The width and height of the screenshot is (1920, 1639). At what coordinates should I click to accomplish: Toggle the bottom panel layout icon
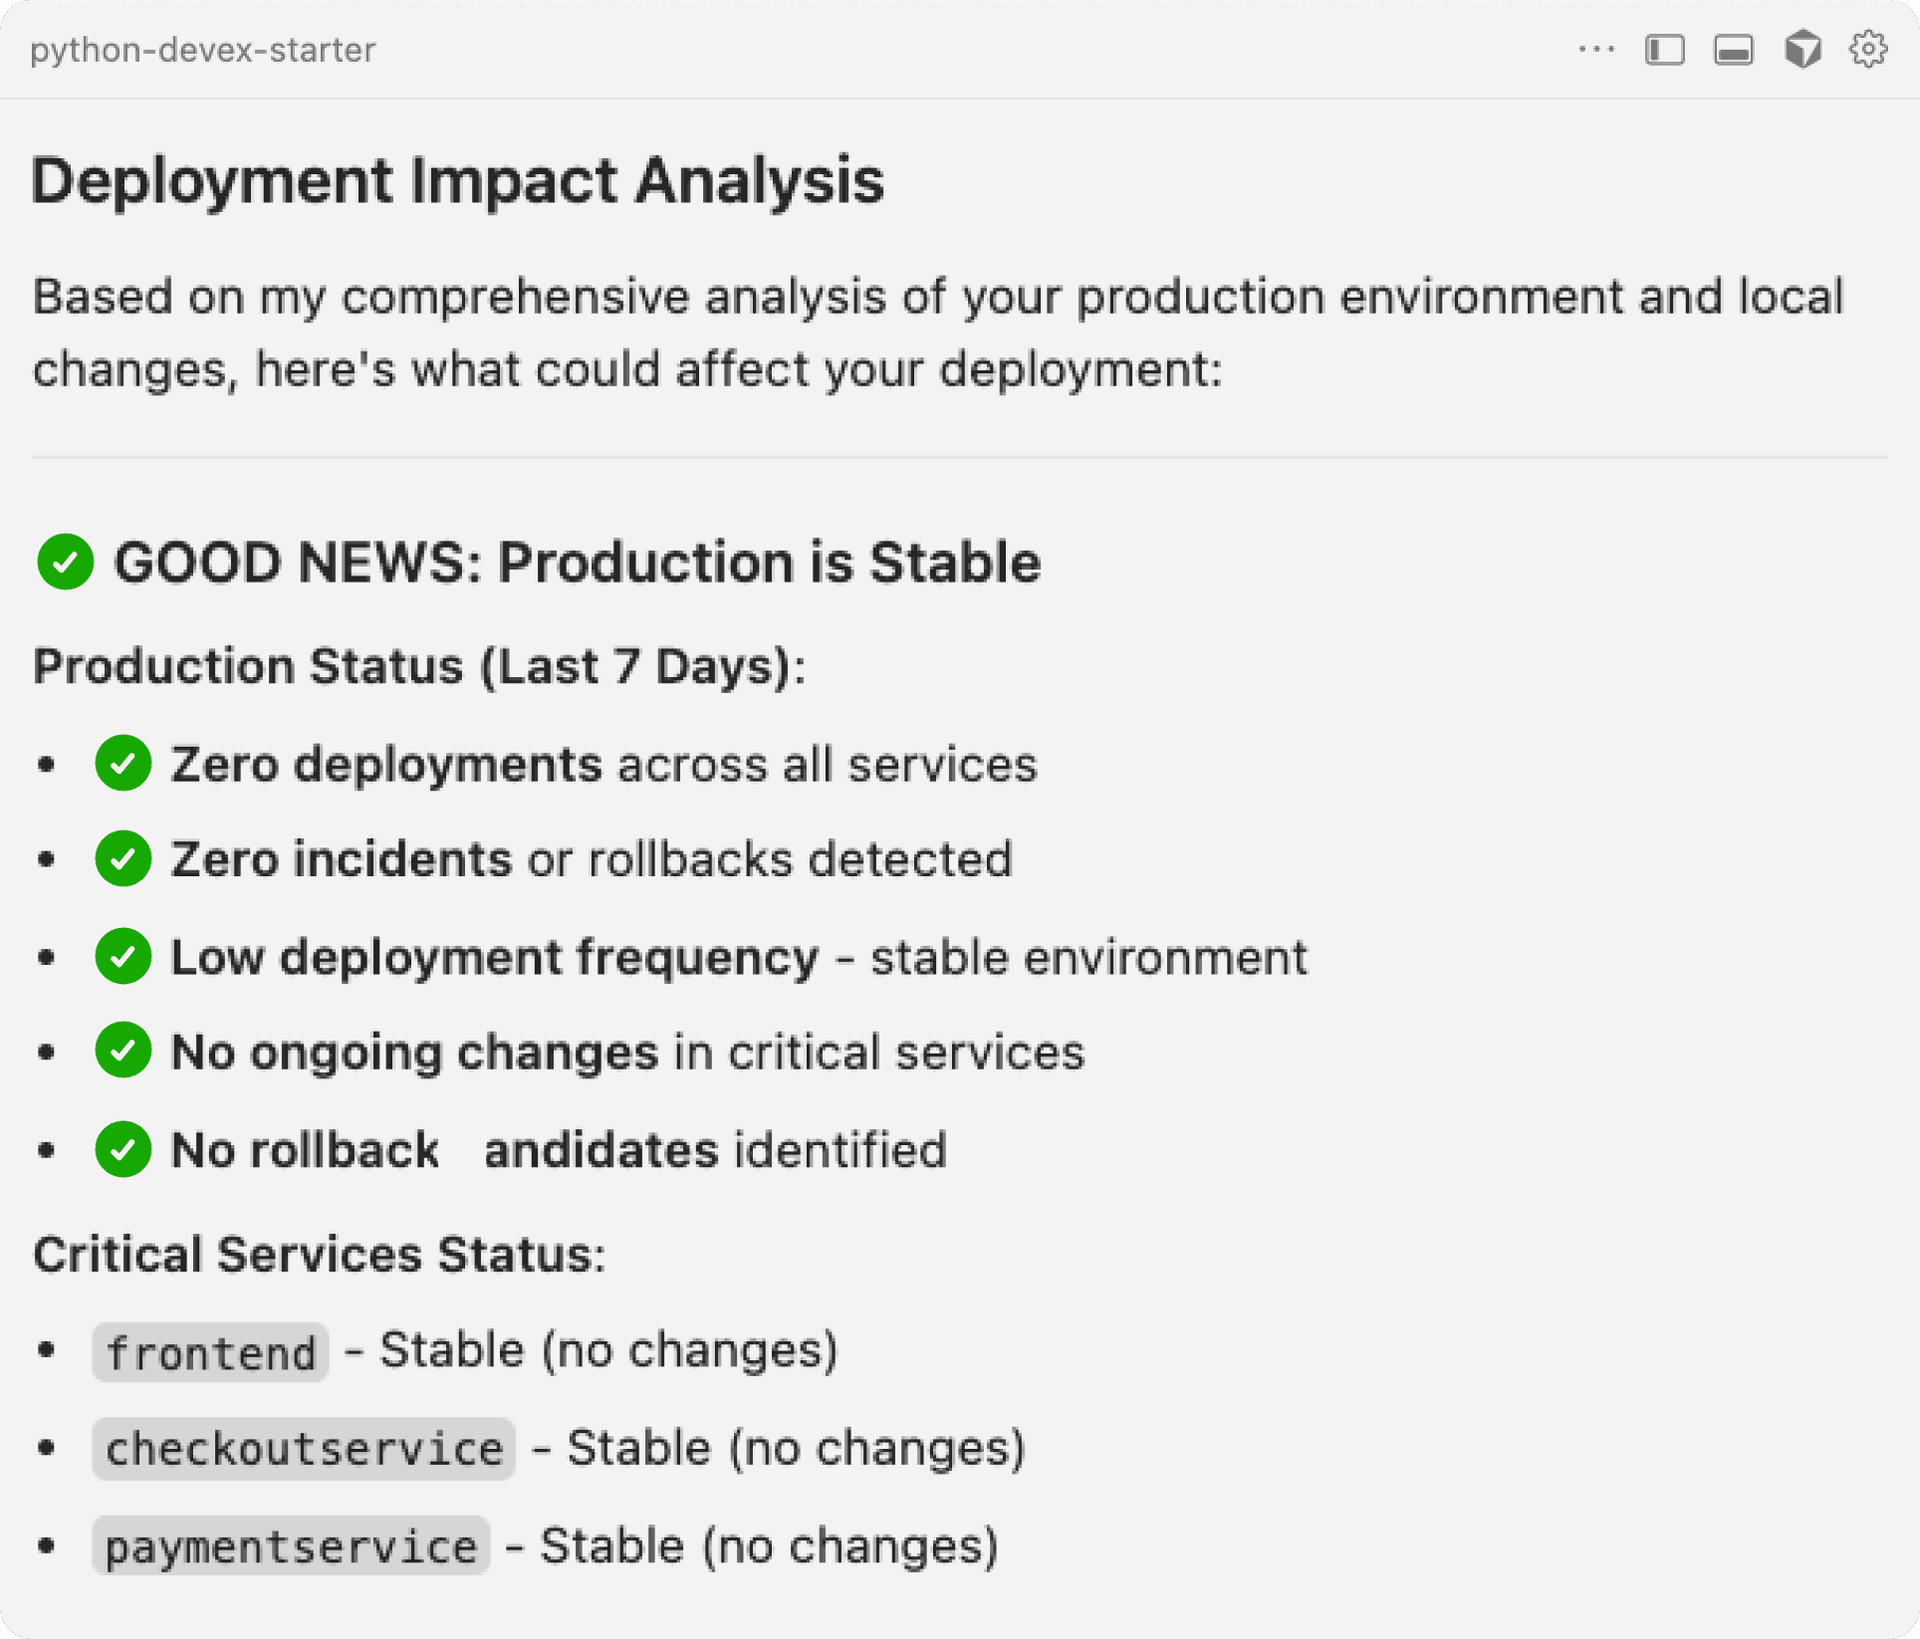(x=1734, y=50)
